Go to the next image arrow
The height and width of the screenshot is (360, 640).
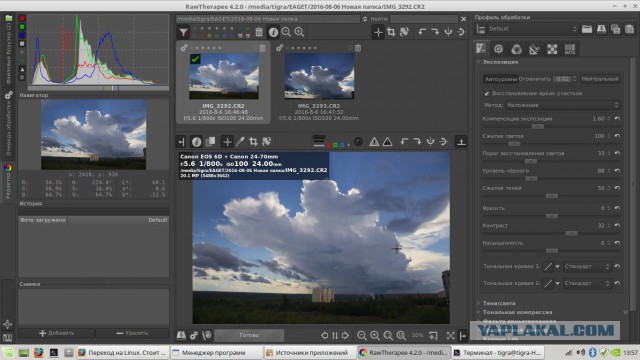(x=345, y=335)
